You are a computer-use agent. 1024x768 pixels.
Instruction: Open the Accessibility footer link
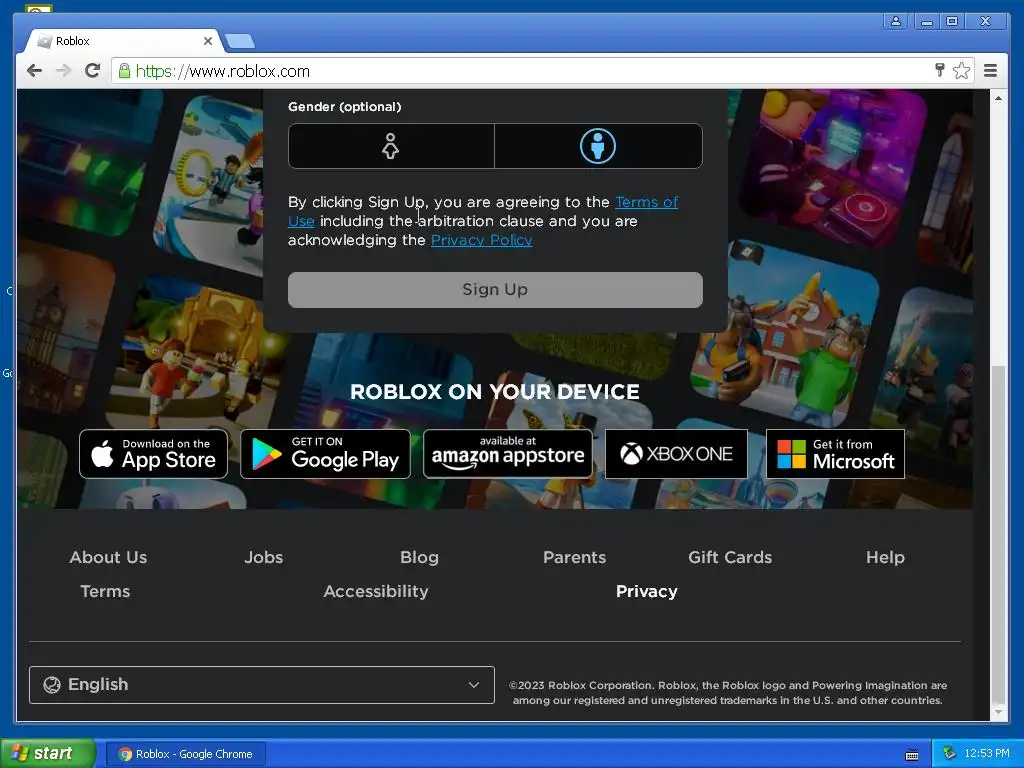(x=376, y=591)
